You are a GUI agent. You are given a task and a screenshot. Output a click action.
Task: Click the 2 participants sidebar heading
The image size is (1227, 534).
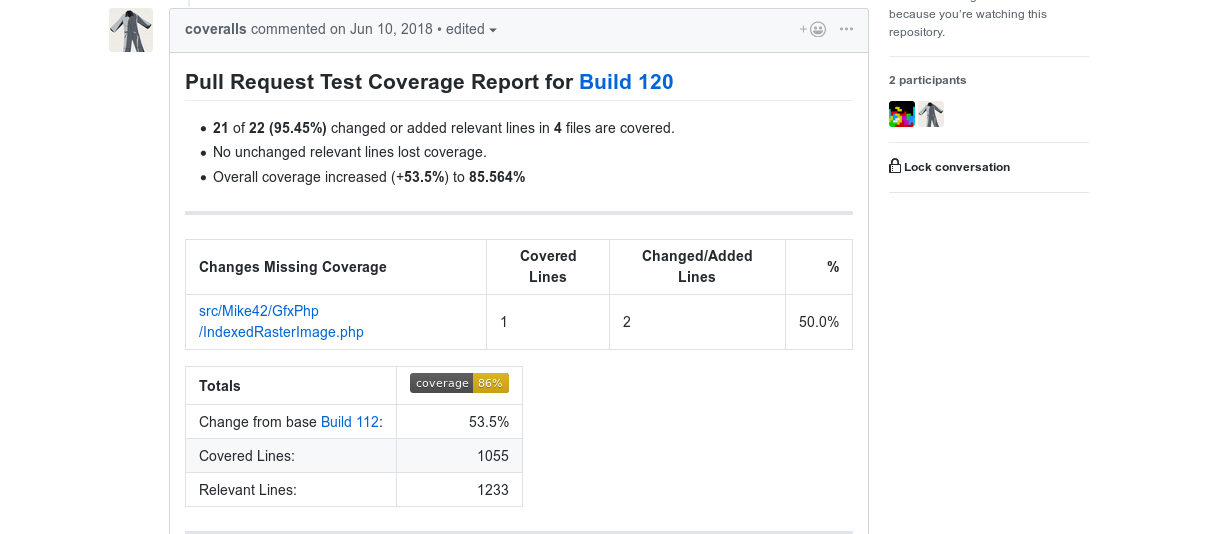tap(927, 80)
